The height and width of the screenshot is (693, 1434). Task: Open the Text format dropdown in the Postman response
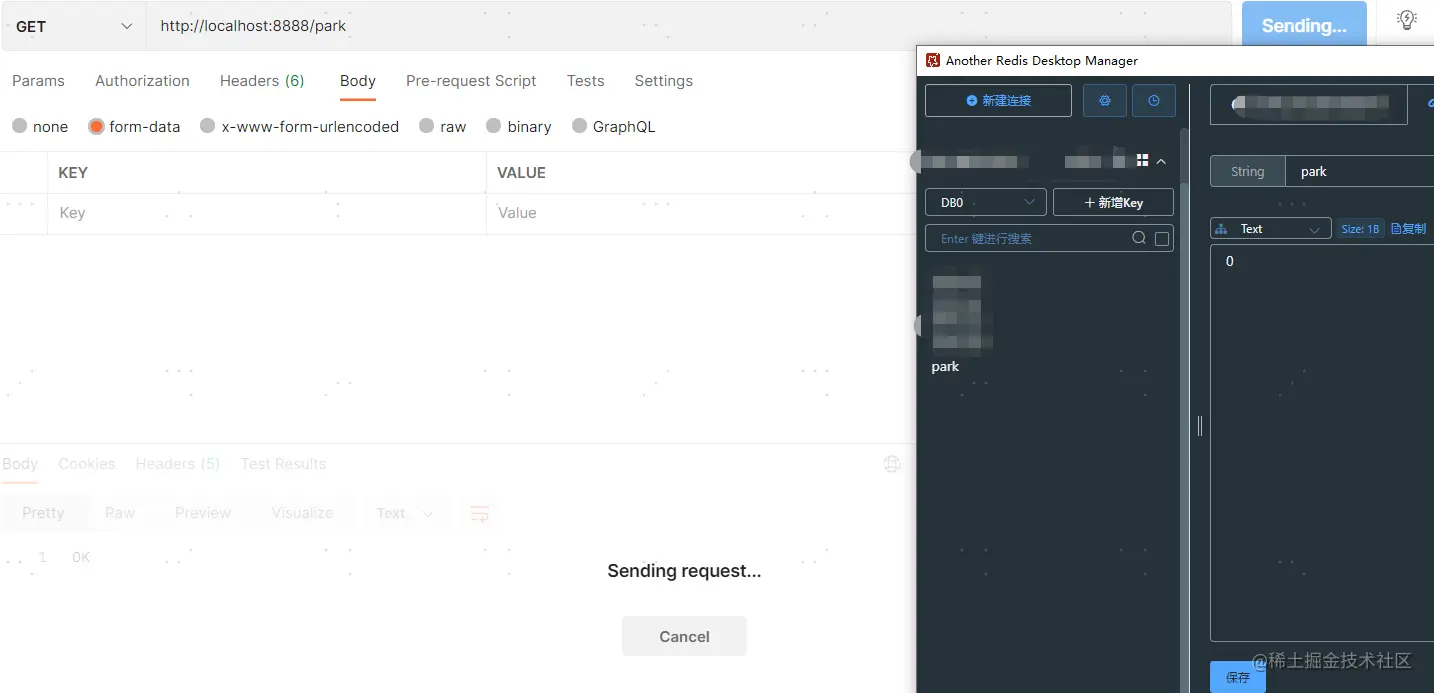(x=404, y=514)
